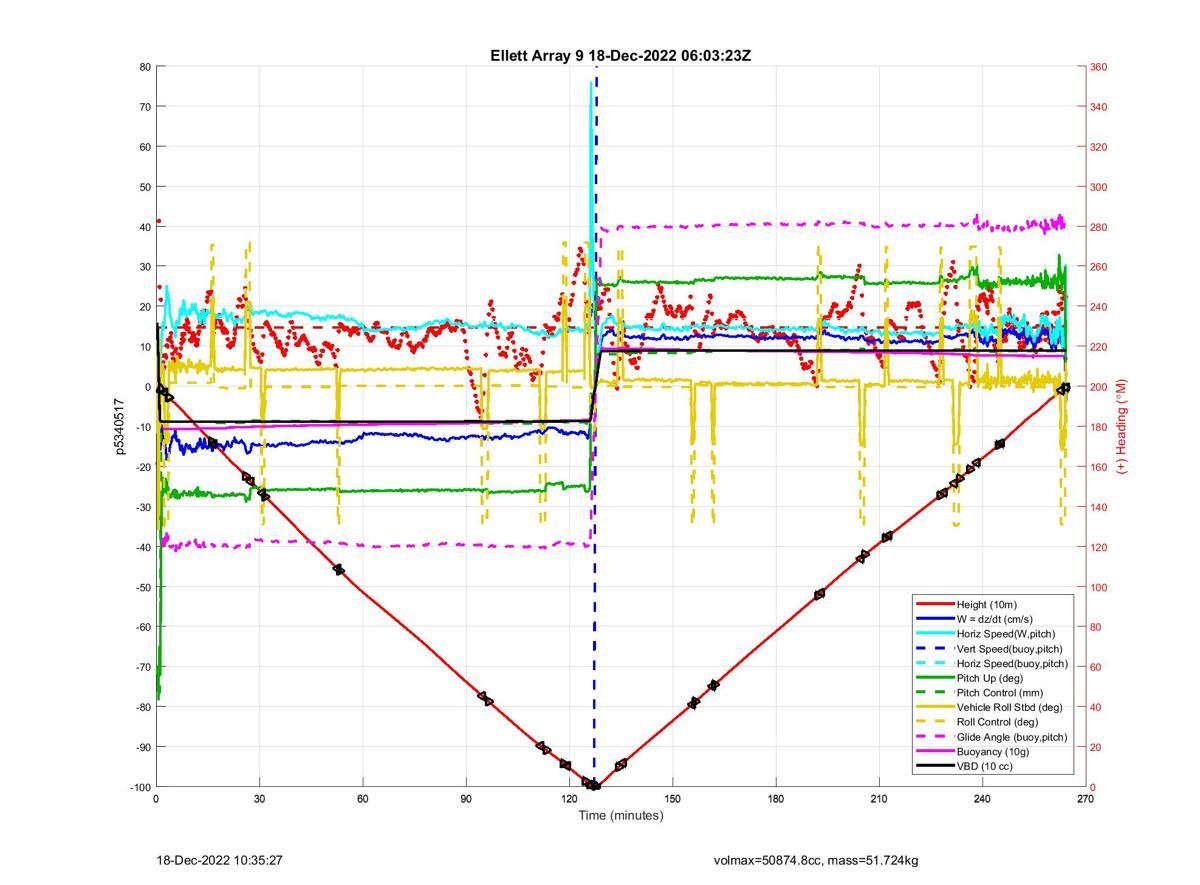The width and height of the screenshot is (1200, 885).
Task: Click the red '(+) Heading (°M)' axis label
Action: 1121,426
